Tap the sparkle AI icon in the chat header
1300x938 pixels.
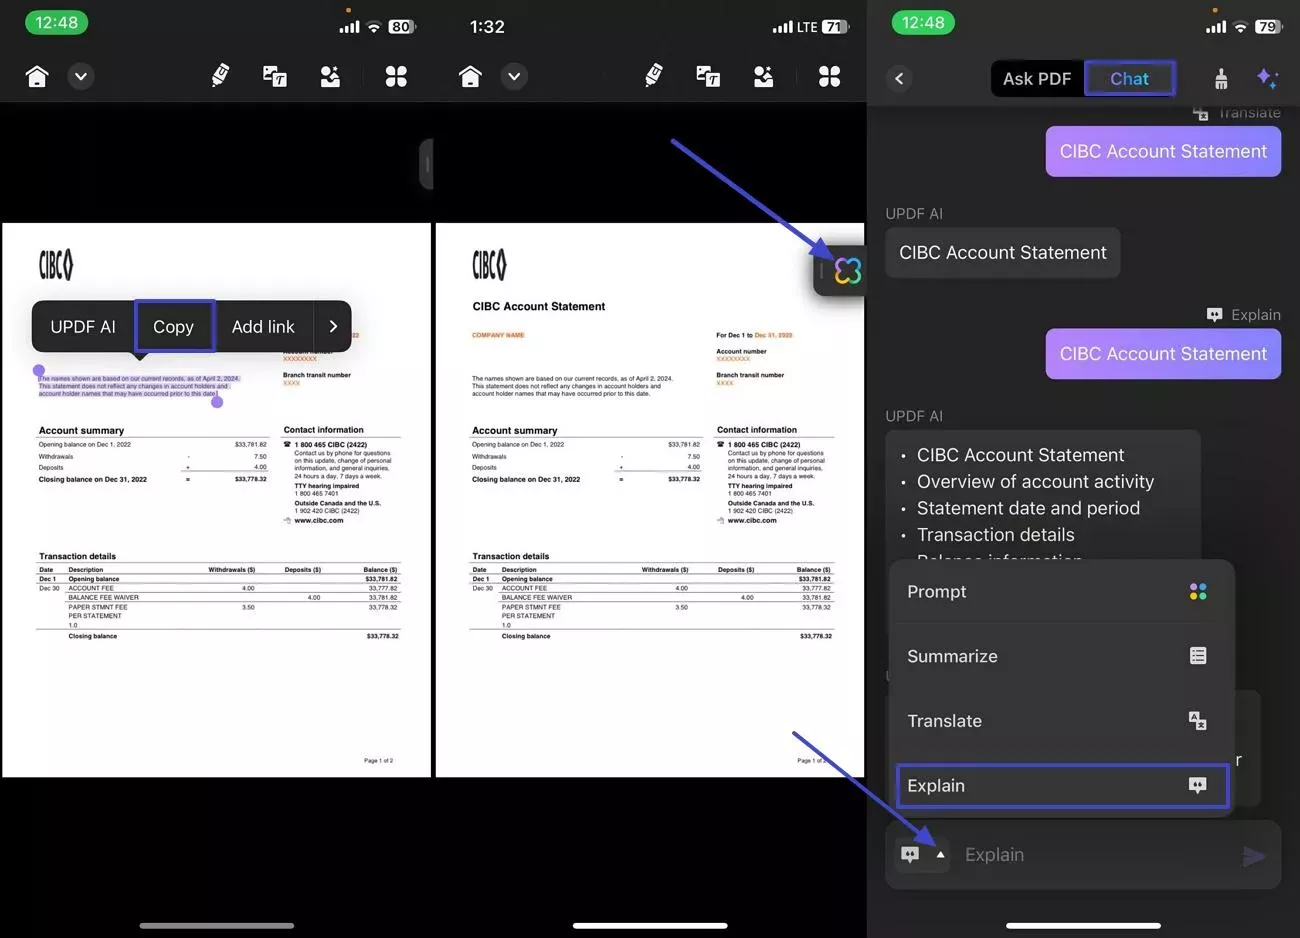click(1267, 78)
